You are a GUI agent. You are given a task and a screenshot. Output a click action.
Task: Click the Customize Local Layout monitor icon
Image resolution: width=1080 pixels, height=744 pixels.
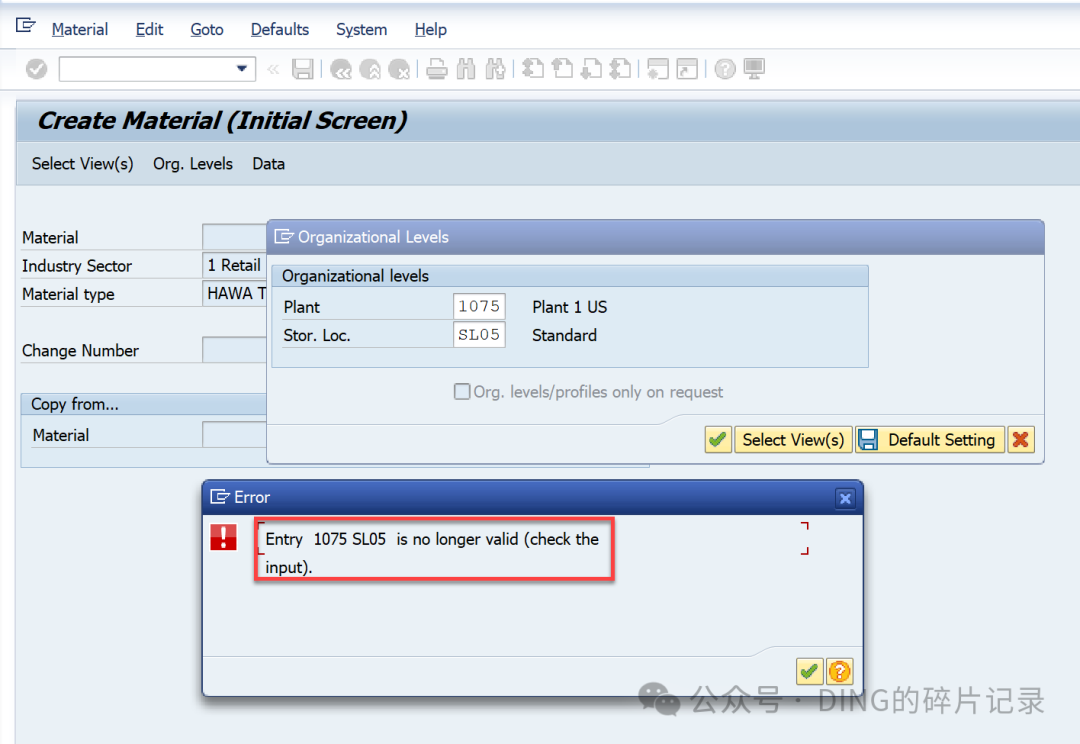coord(754,69)
